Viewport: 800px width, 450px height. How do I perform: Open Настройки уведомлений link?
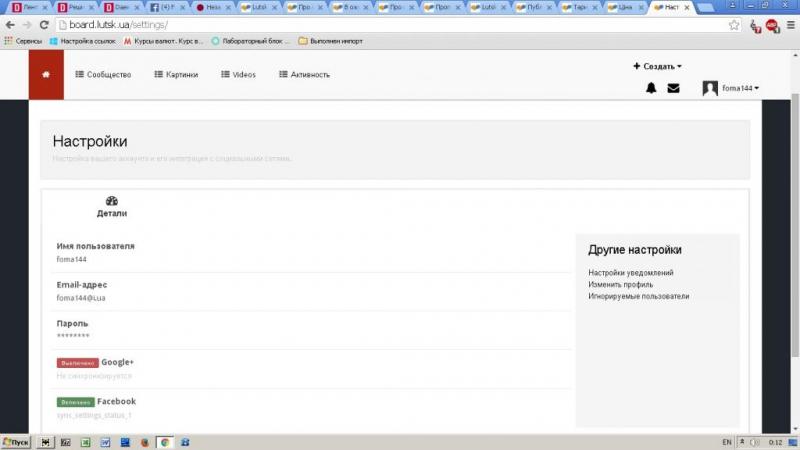coord(630,272)
